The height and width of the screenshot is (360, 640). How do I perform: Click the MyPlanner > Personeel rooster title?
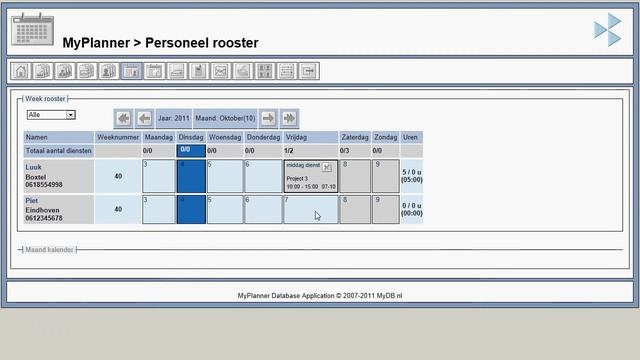pyautogui.click(x=160, y=43)
